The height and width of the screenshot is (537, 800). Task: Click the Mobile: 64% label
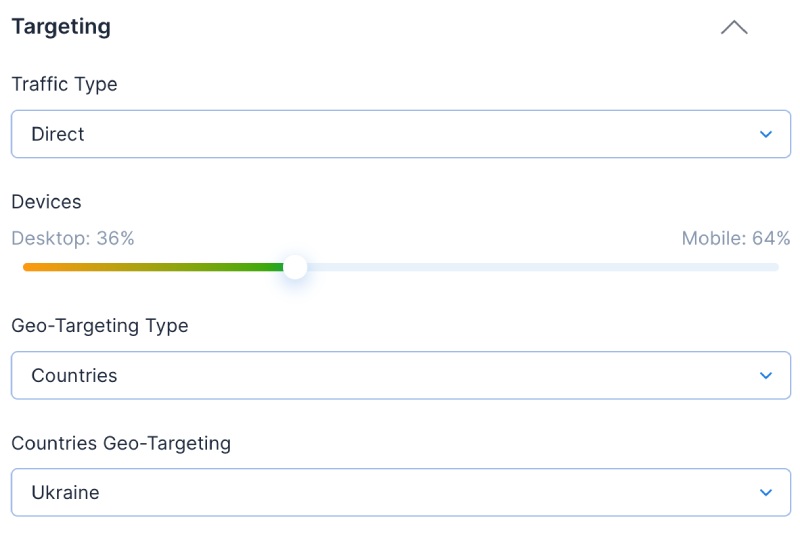pyautogui.click(x=735, y=239)
